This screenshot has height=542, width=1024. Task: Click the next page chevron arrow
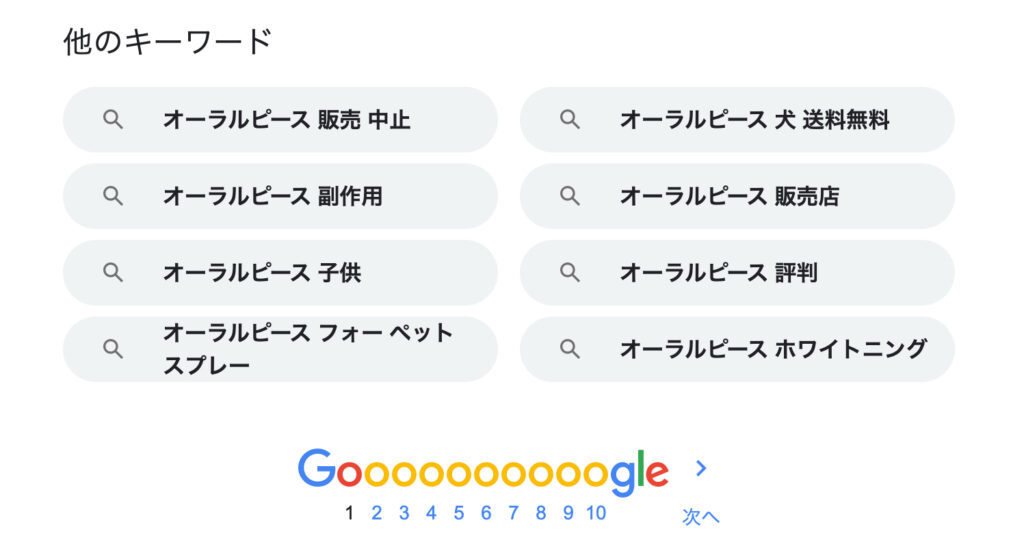(701, 468)
